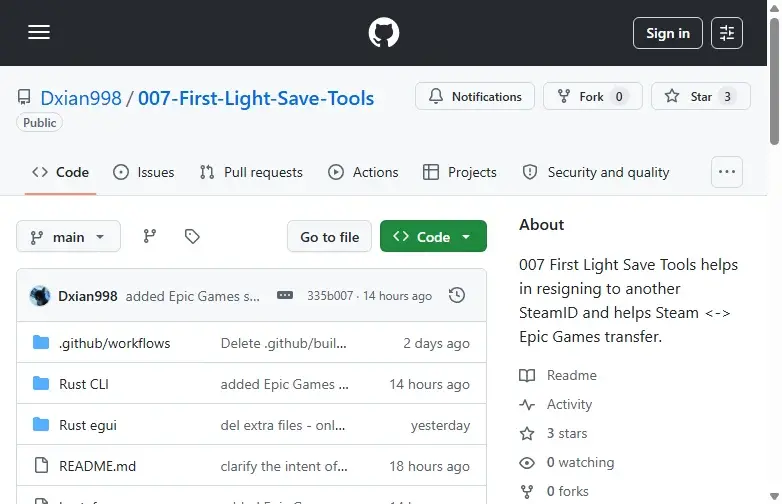
Task: Open the Dxian998 owner profile link
Action: (81, 98)
